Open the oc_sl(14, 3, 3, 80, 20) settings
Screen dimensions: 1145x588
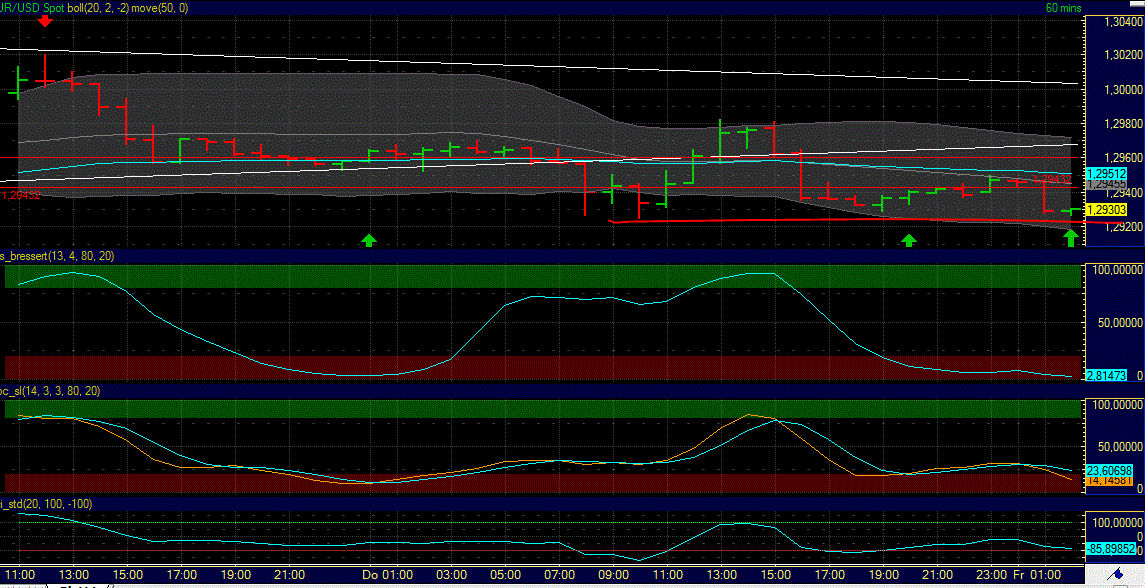click(x=50, y=392)
